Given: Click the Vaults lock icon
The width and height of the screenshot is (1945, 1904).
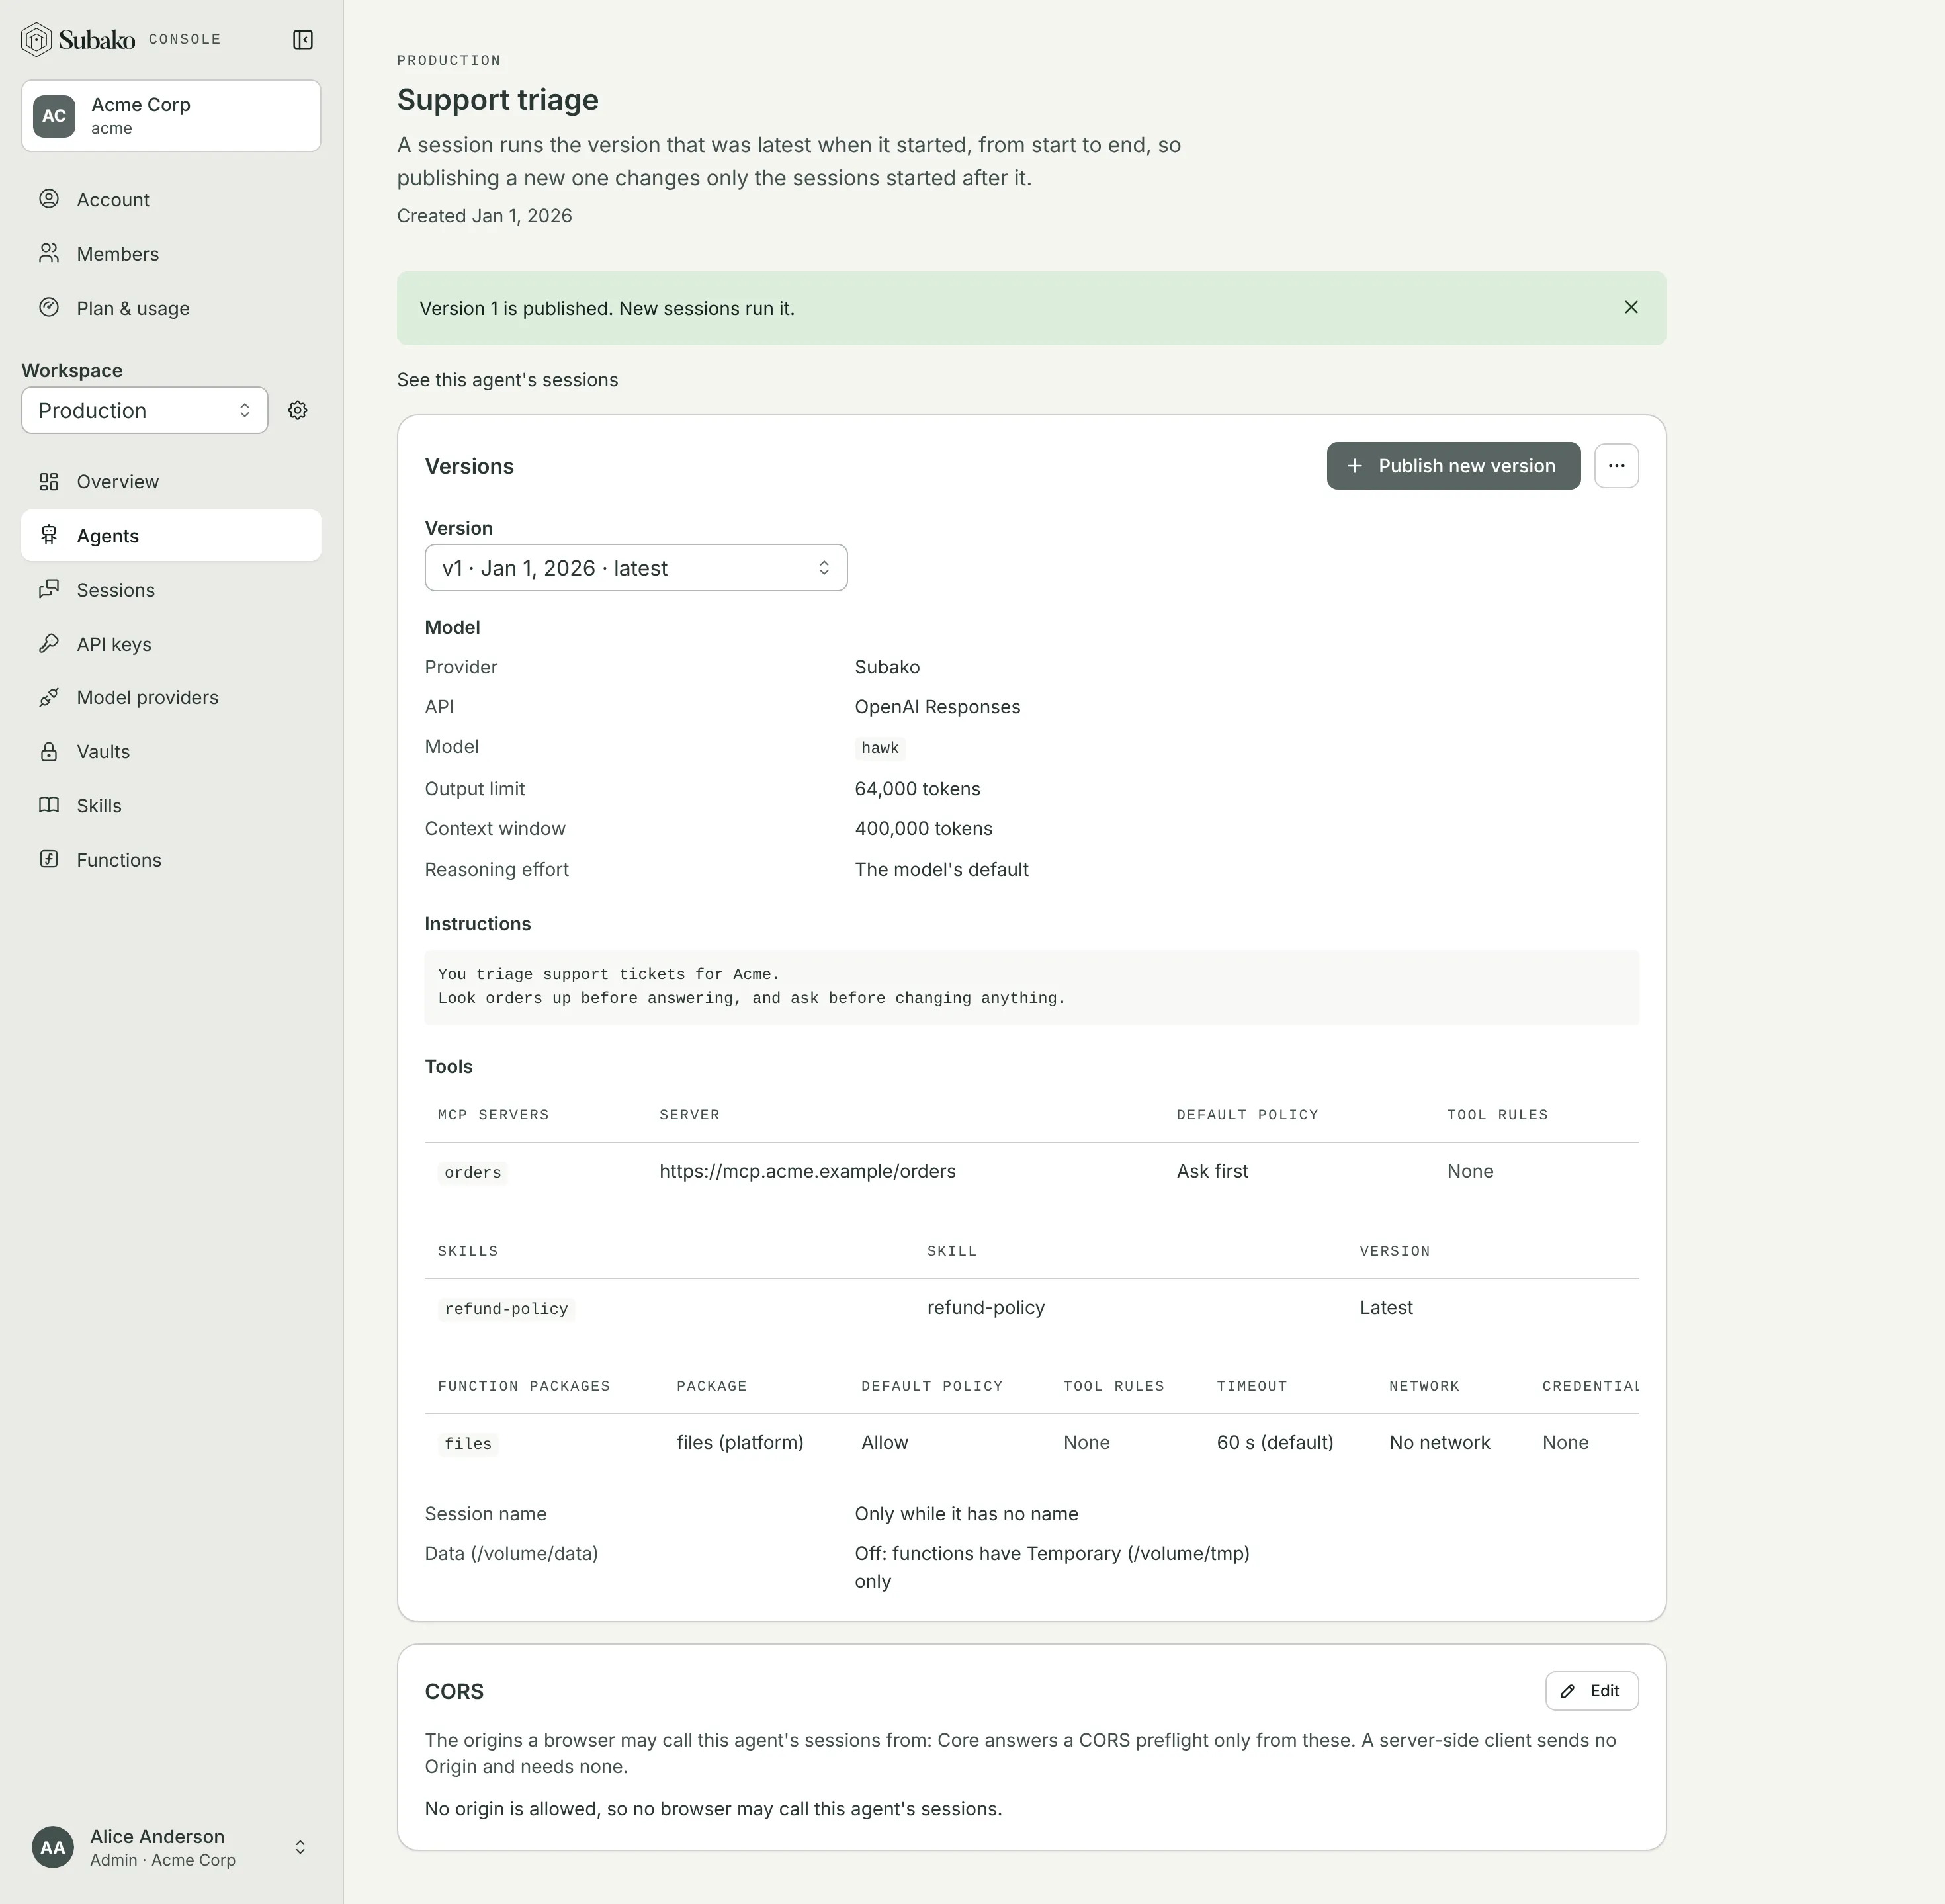Looking at the screenshot, I should [49, 751].
